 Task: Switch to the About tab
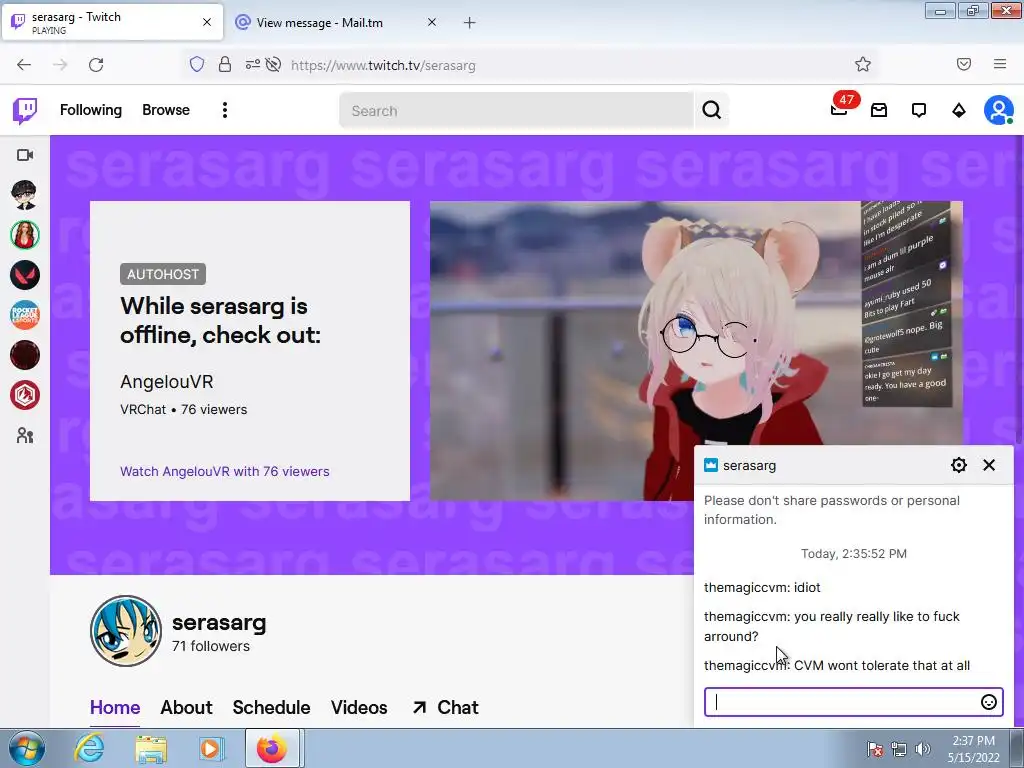coord(186,707)
